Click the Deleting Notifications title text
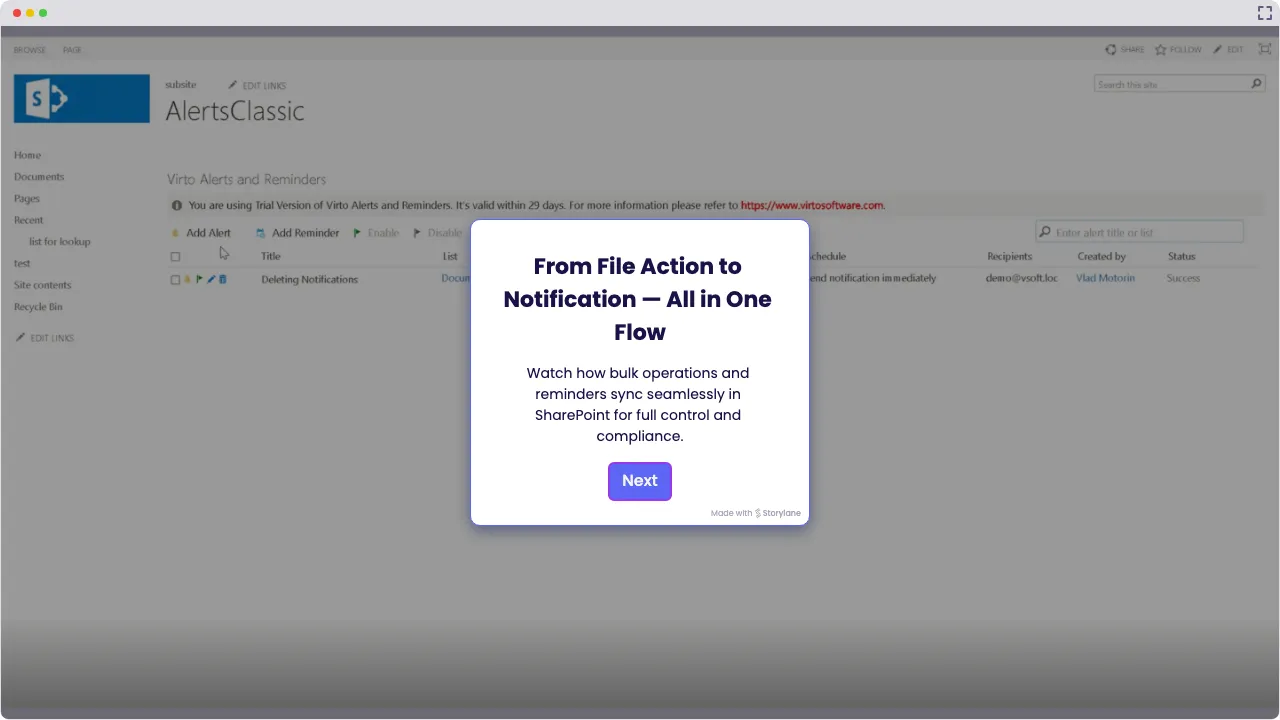The image size is (1280, 720). pos(309,280)
